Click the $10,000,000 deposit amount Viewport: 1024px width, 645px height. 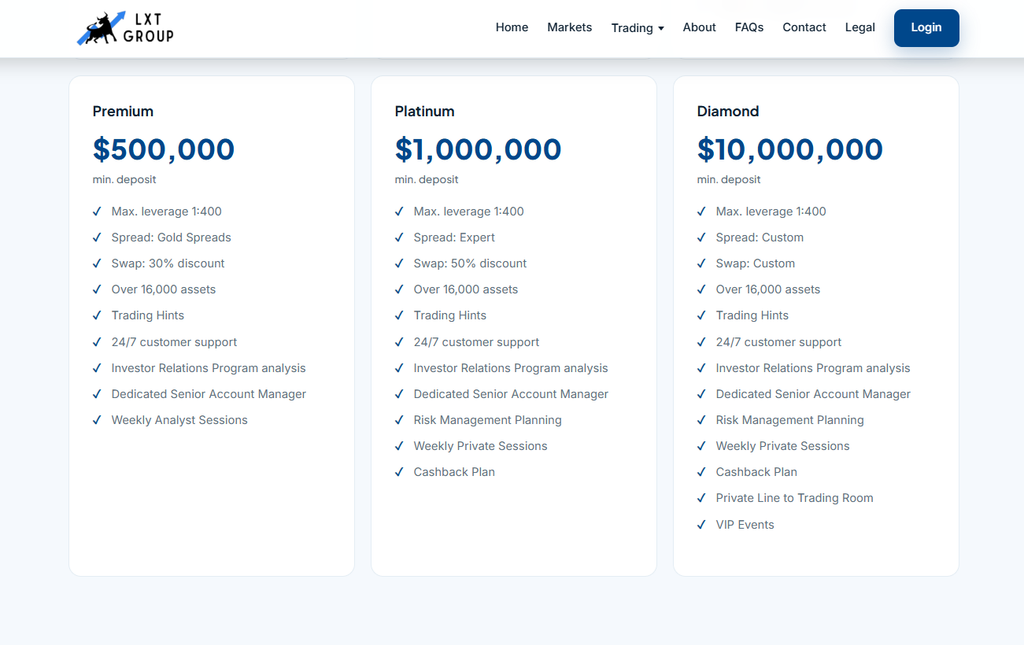point(790,149)
